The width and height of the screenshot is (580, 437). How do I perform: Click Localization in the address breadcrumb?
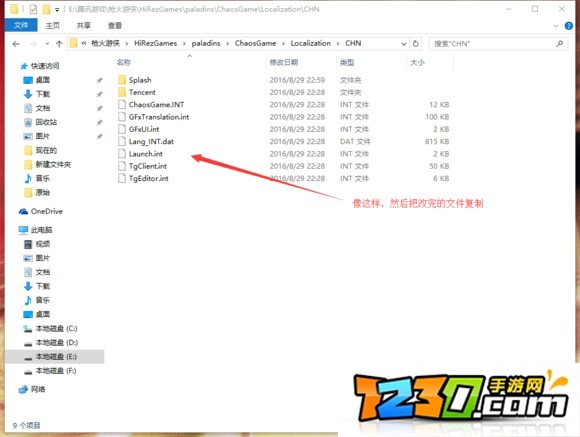click(310, 43)
